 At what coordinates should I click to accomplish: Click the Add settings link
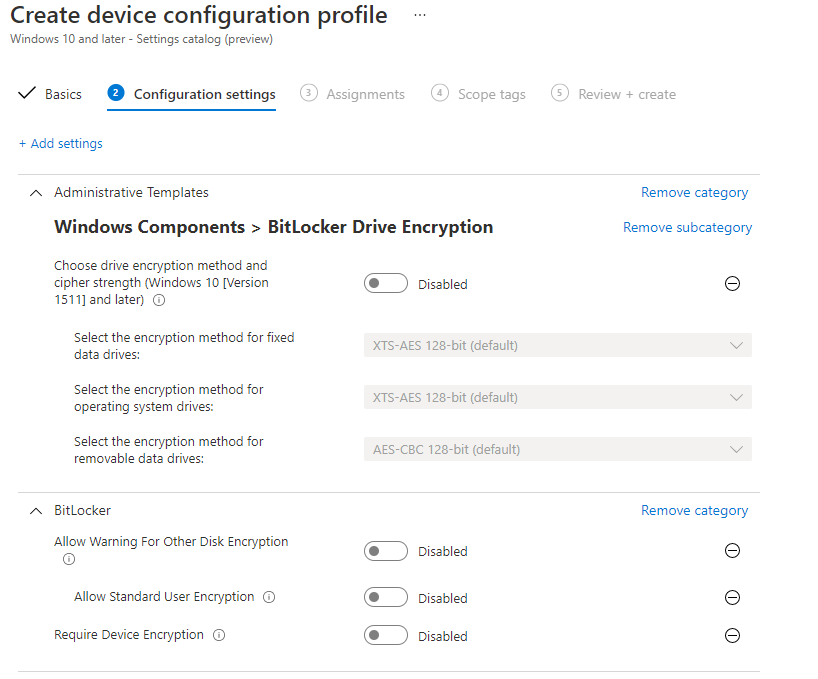61,144
